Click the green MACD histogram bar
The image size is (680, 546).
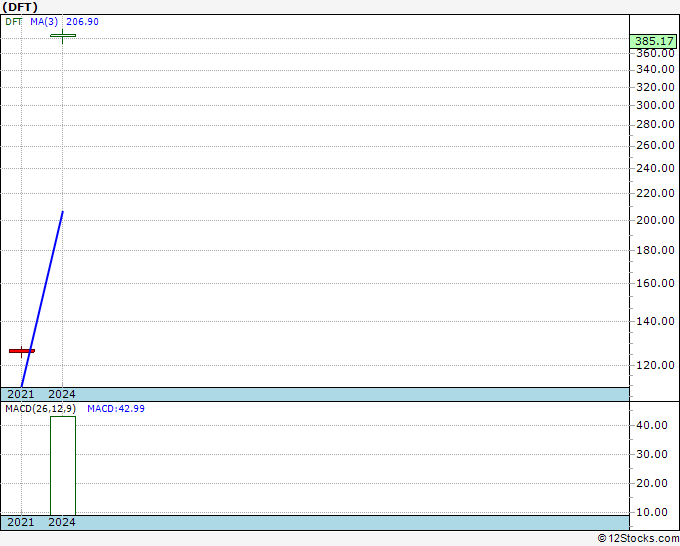click(63, 466)
